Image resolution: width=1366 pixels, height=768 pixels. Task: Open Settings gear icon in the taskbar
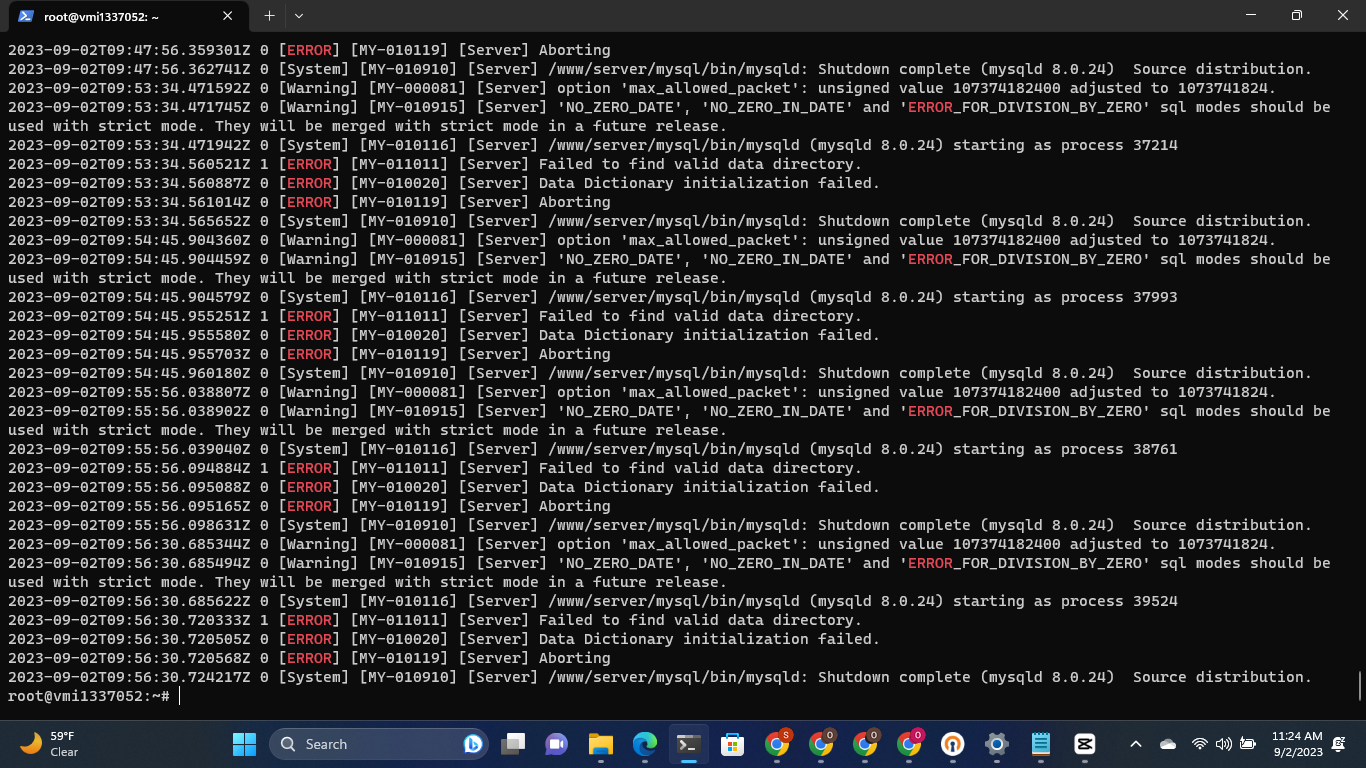point(997,744)
